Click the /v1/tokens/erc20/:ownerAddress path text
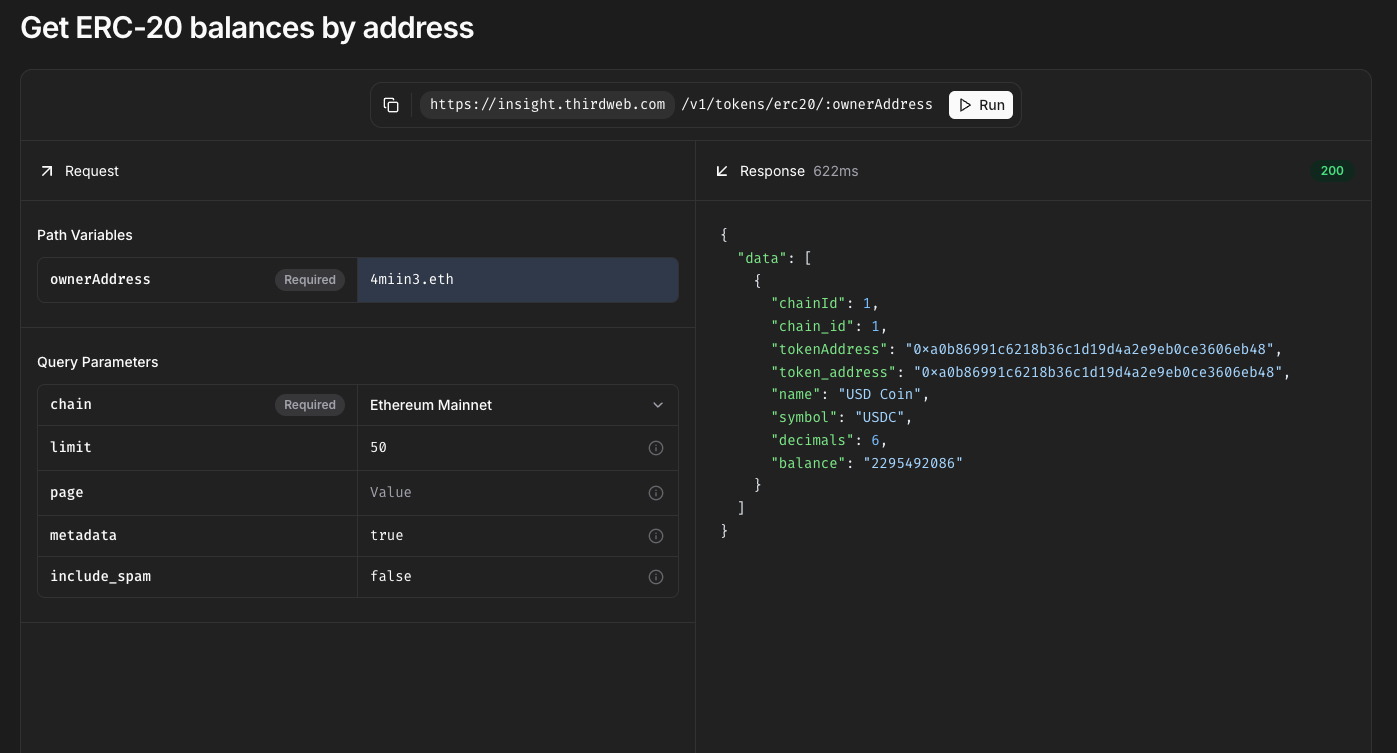The height and width of the screenshot is (753, 1397). 807,105
